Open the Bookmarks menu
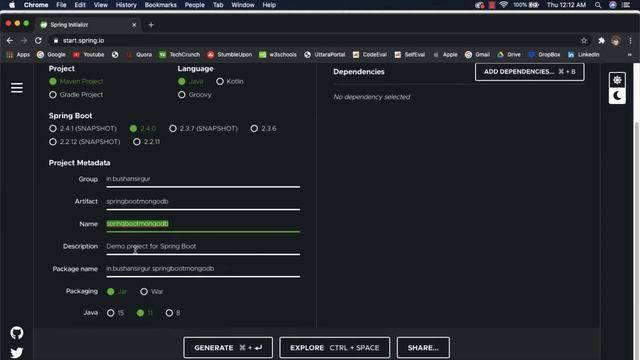Screen dimensions: 640x360 (160, 5)
